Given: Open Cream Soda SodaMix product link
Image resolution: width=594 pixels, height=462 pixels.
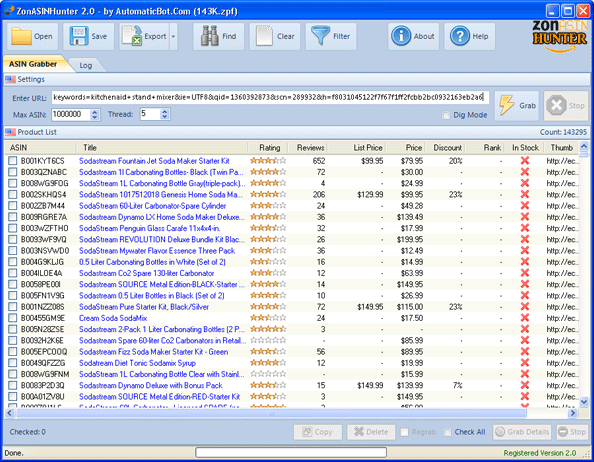Looking at the screenshot, I should pyautogui.click(x=113, y=318).
